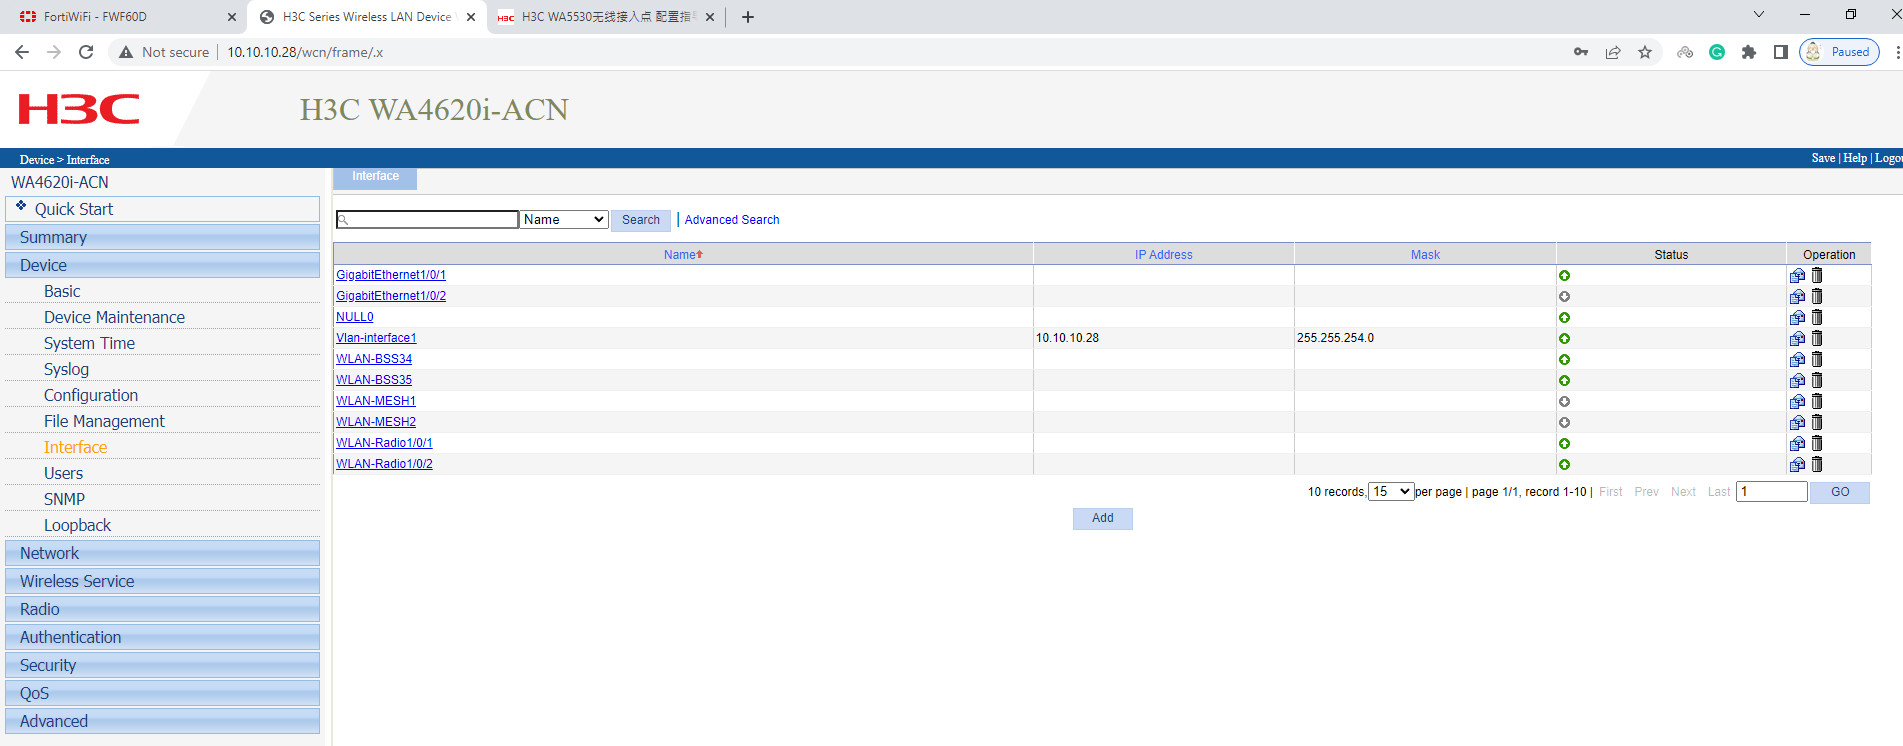Expand the Security section
Viewport: 1903px width, 746px height.
coord(162,665)
